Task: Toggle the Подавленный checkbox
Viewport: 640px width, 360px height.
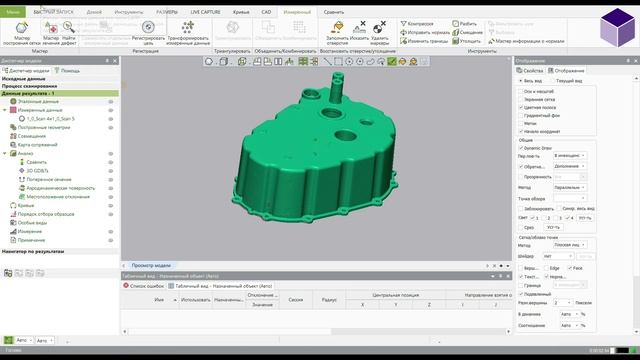Action: 521,294
